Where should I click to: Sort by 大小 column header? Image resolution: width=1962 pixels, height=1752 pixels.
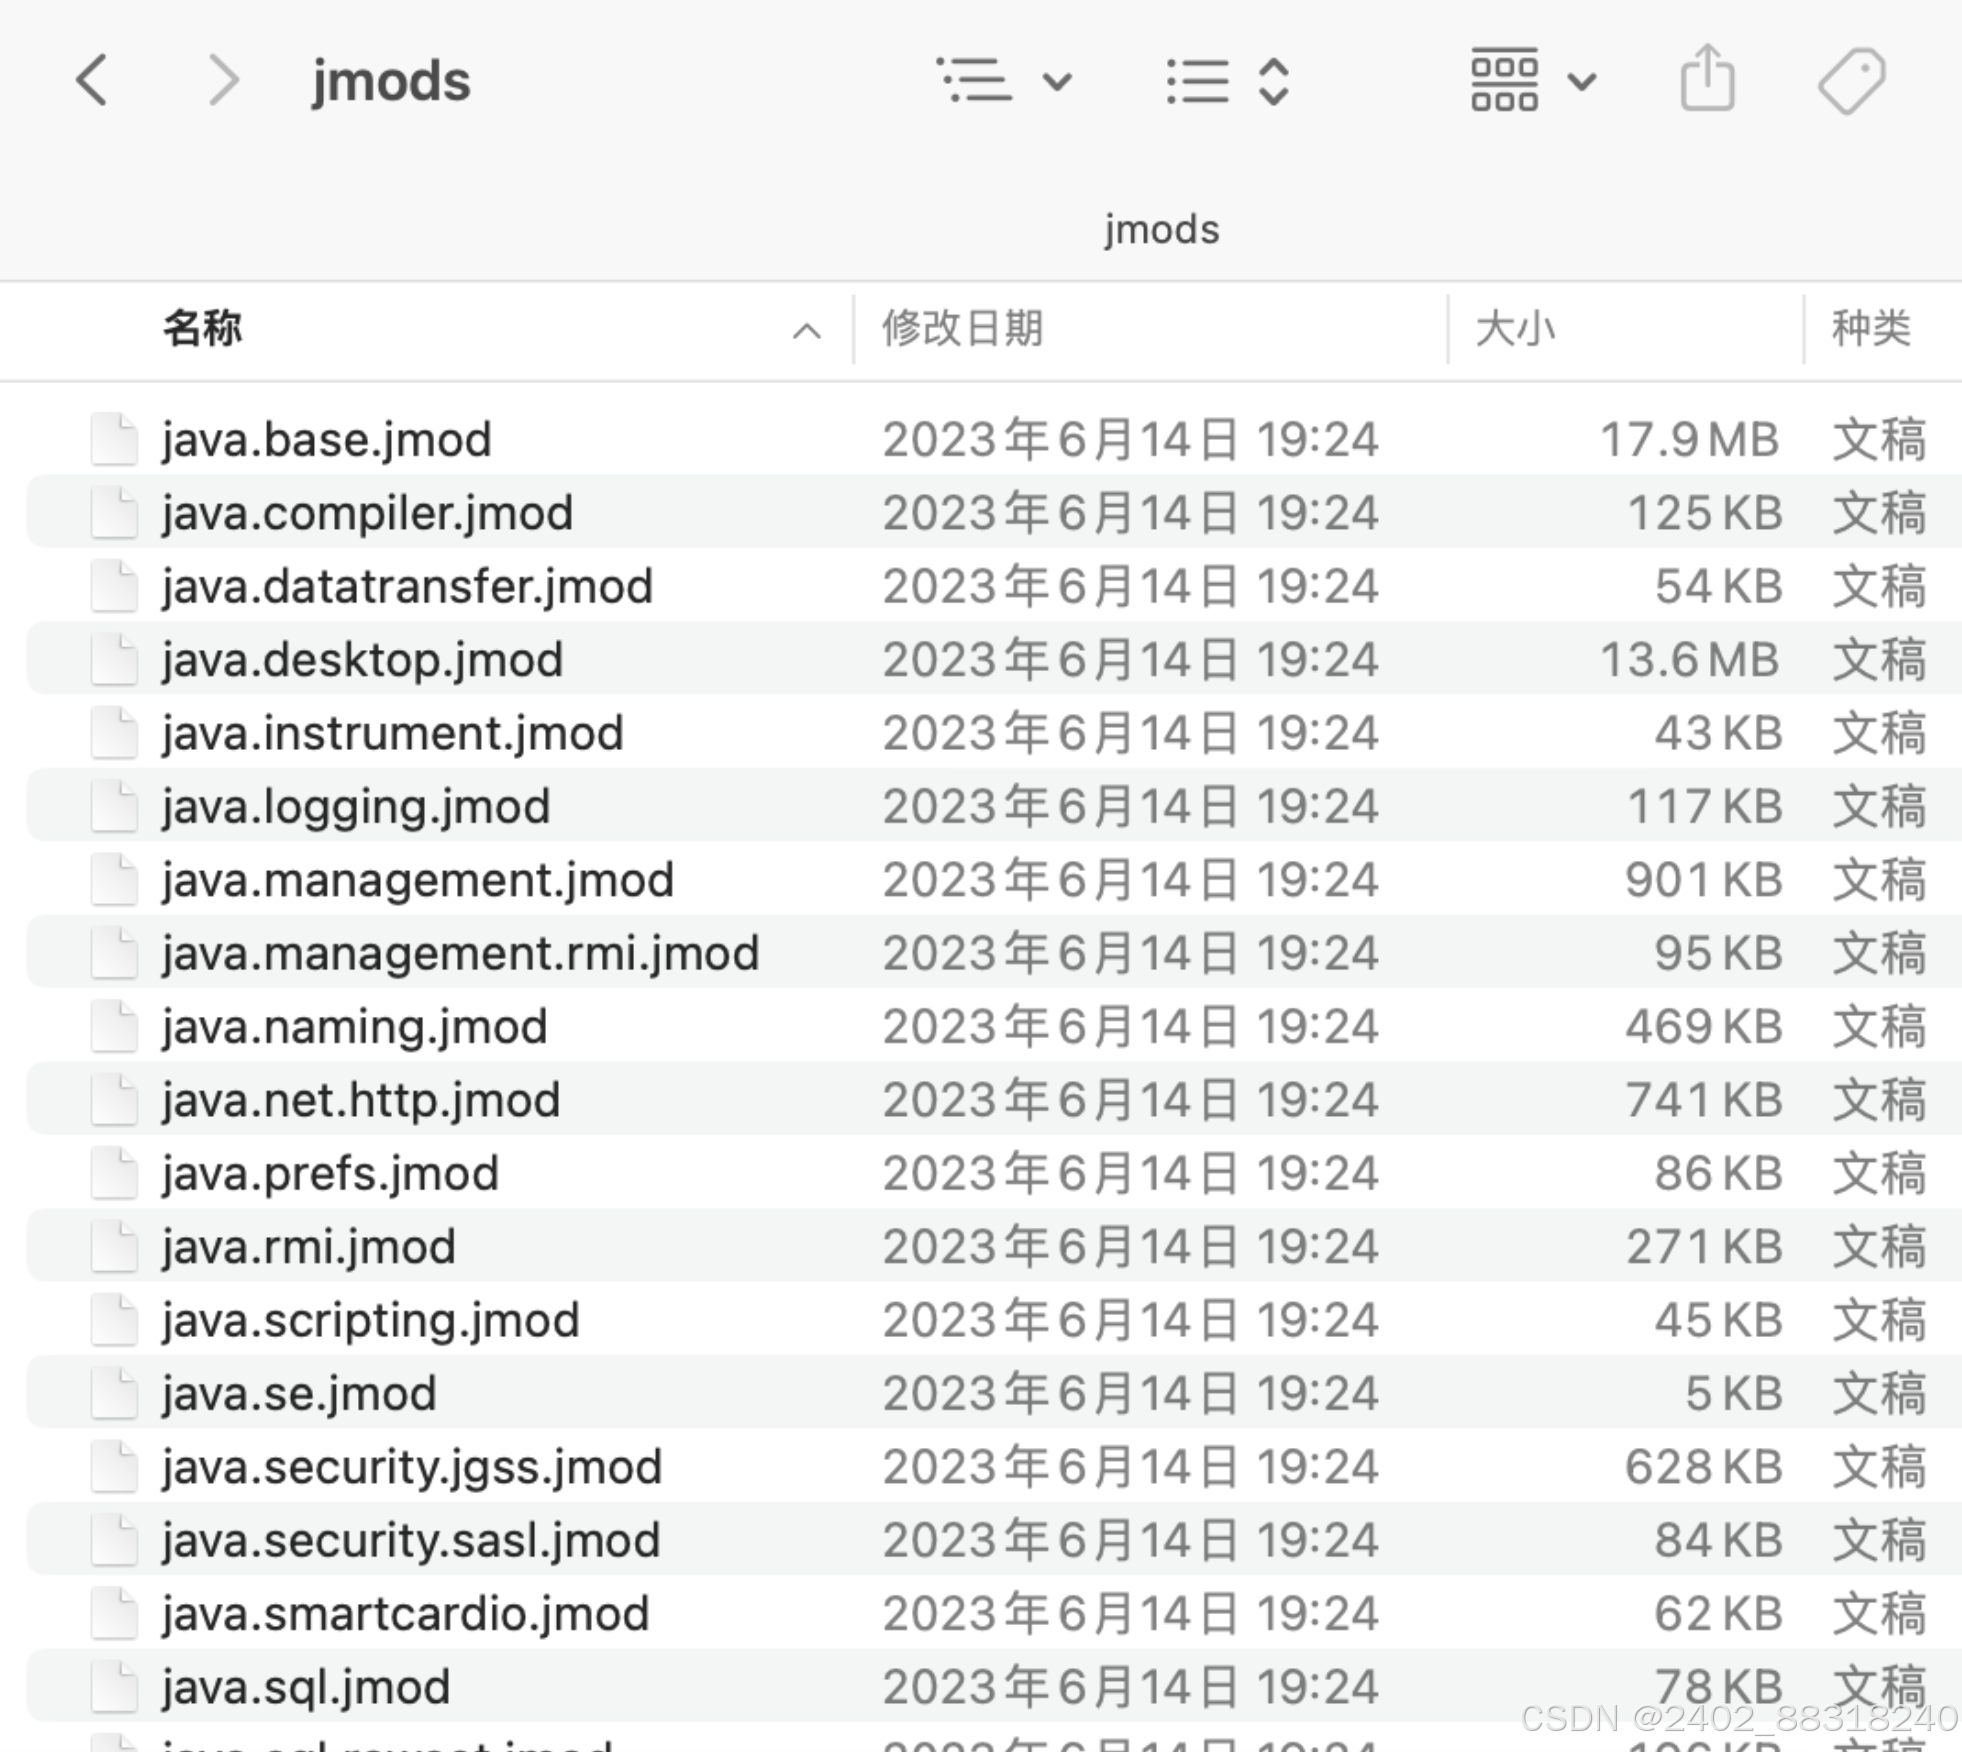[1514, 329]
